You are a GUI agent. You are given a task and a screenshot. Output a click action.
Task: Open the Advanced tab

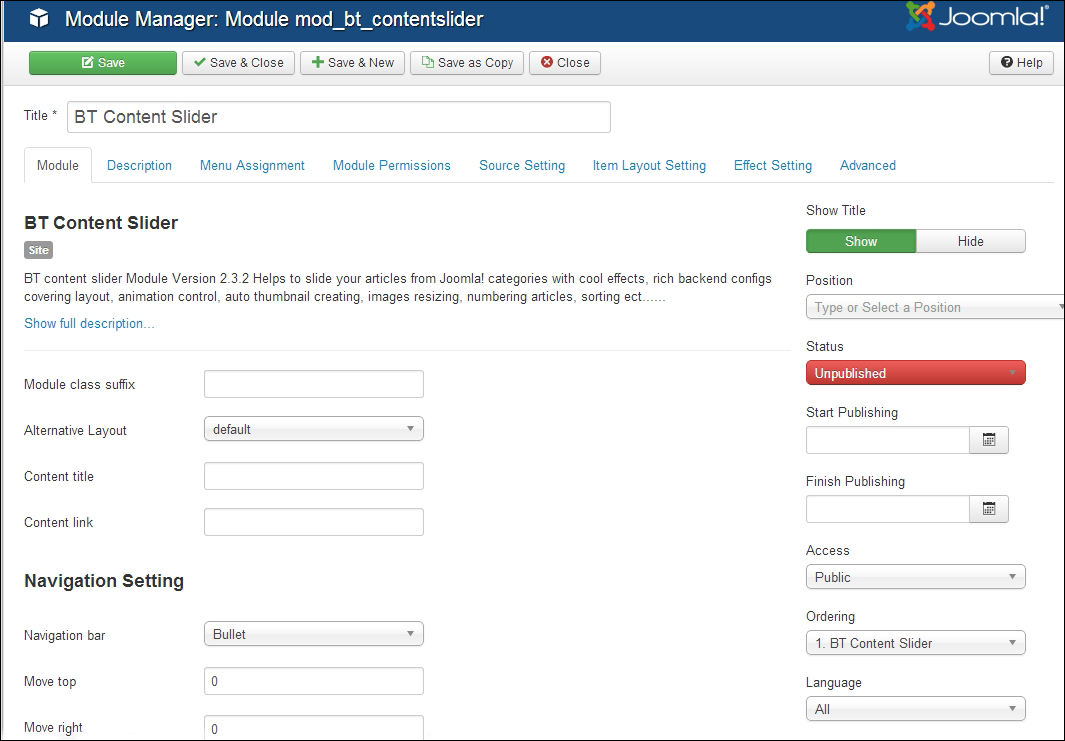867,165
